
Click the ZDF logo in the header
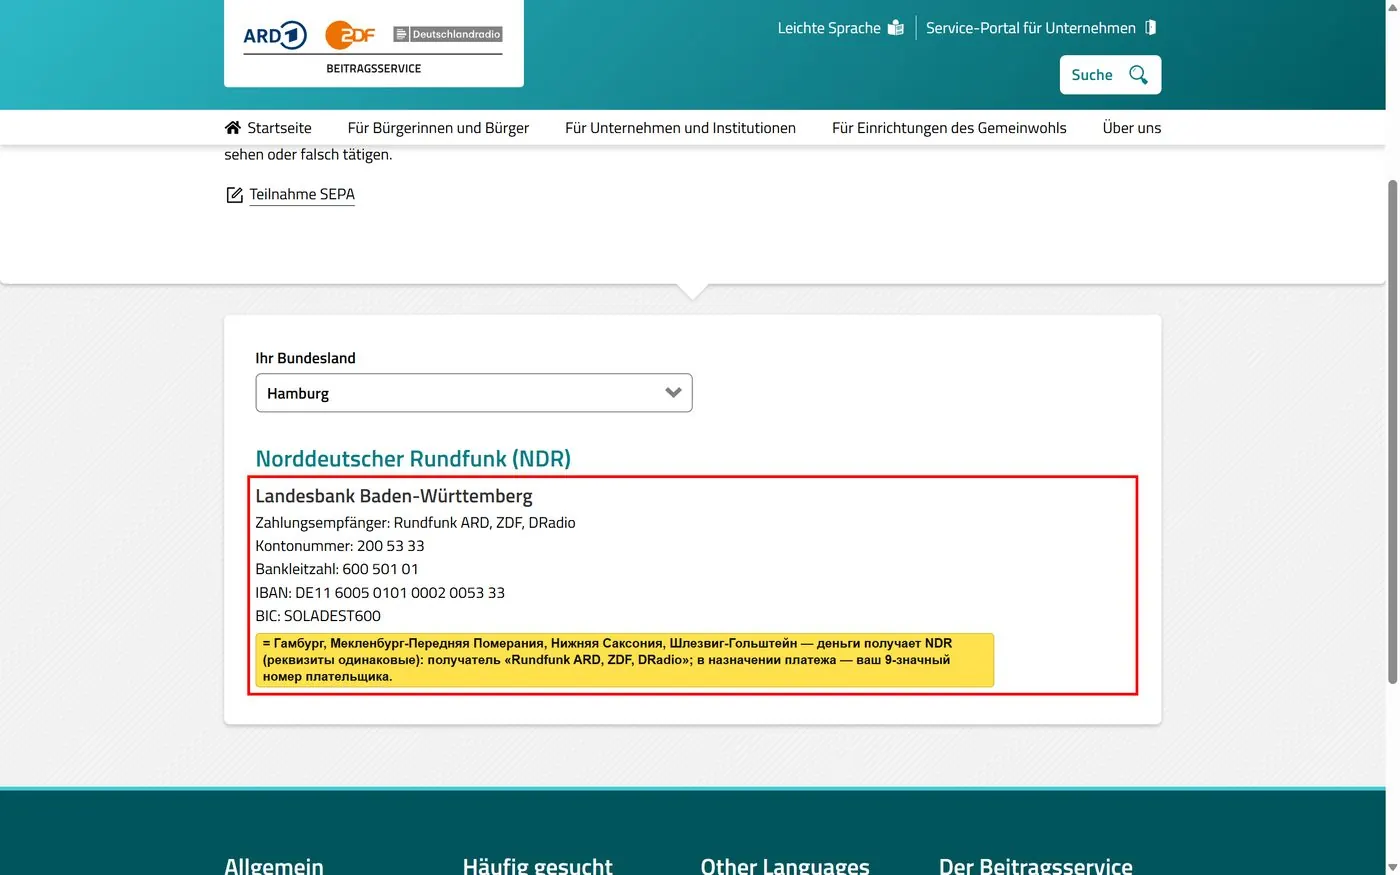(x=350, y=35)
